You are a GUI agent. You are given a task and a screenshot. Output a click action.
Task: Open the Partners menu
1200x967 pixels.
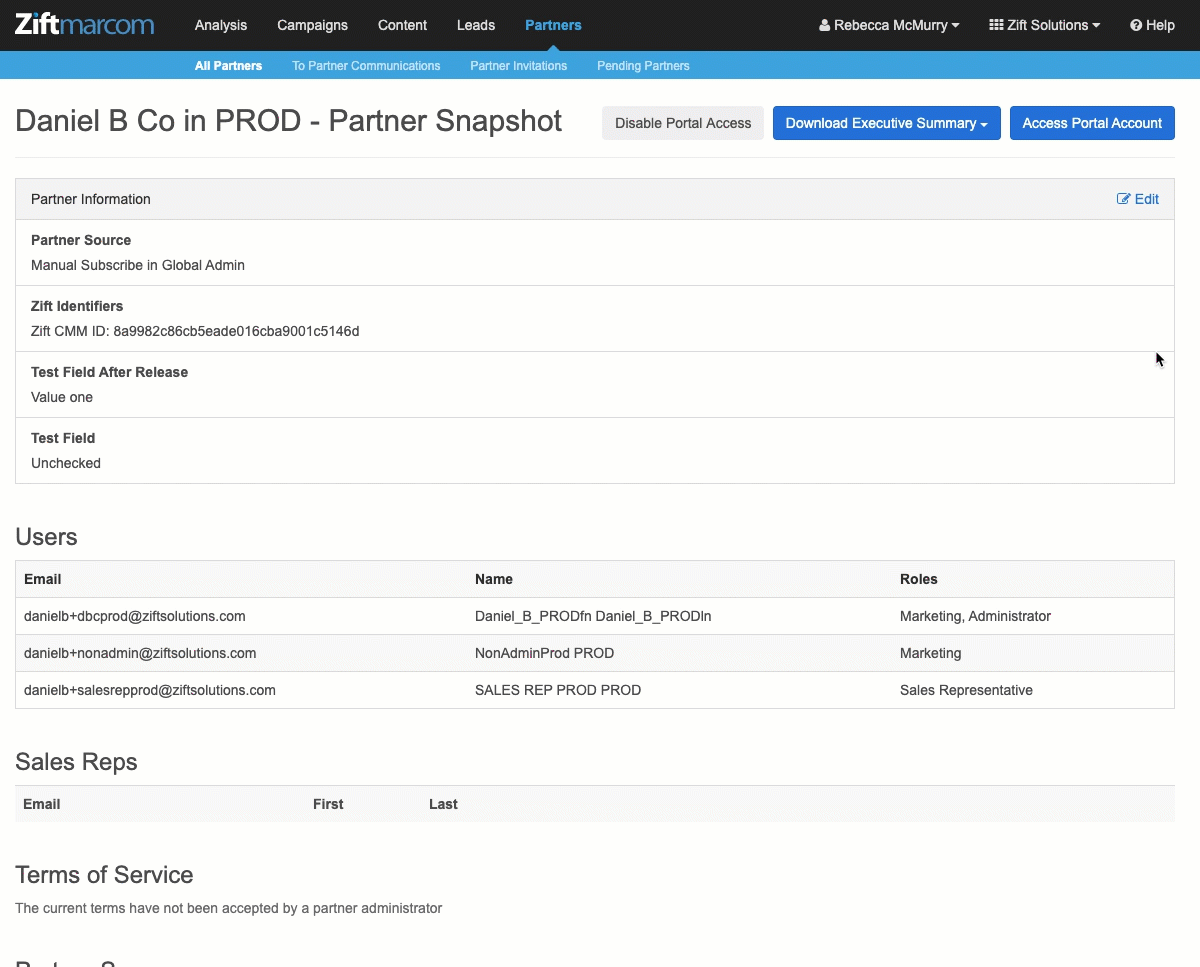click(x=553, y=25)
